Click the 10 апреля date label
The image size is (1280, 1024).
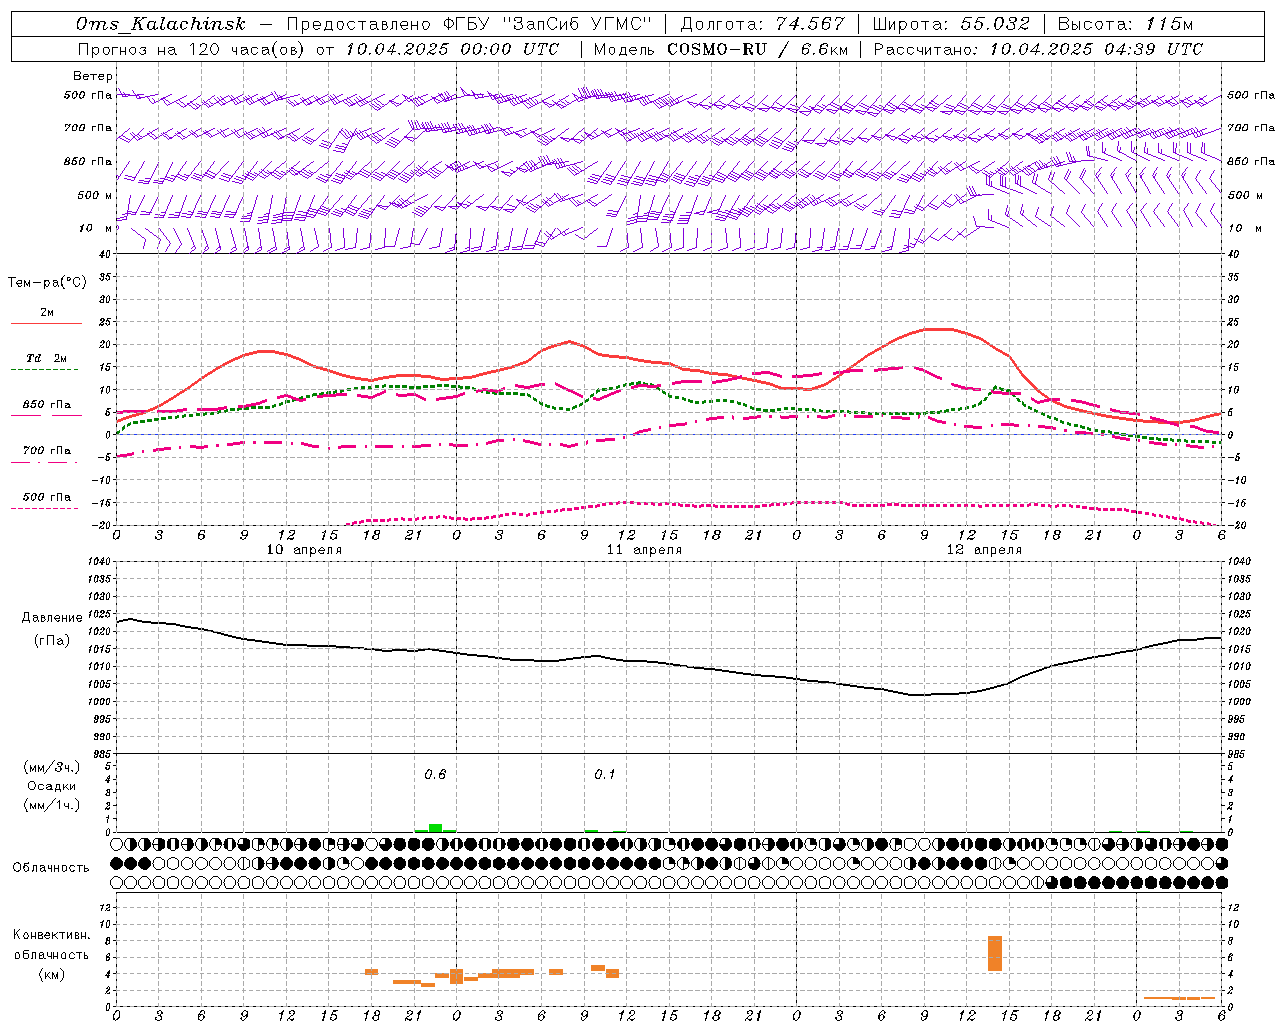tap(304, 550)
